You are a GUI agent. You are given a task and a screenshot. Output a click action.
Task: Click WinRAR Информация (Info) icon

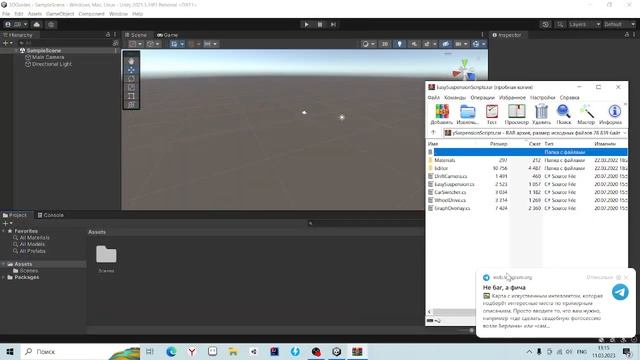(611, 114)
